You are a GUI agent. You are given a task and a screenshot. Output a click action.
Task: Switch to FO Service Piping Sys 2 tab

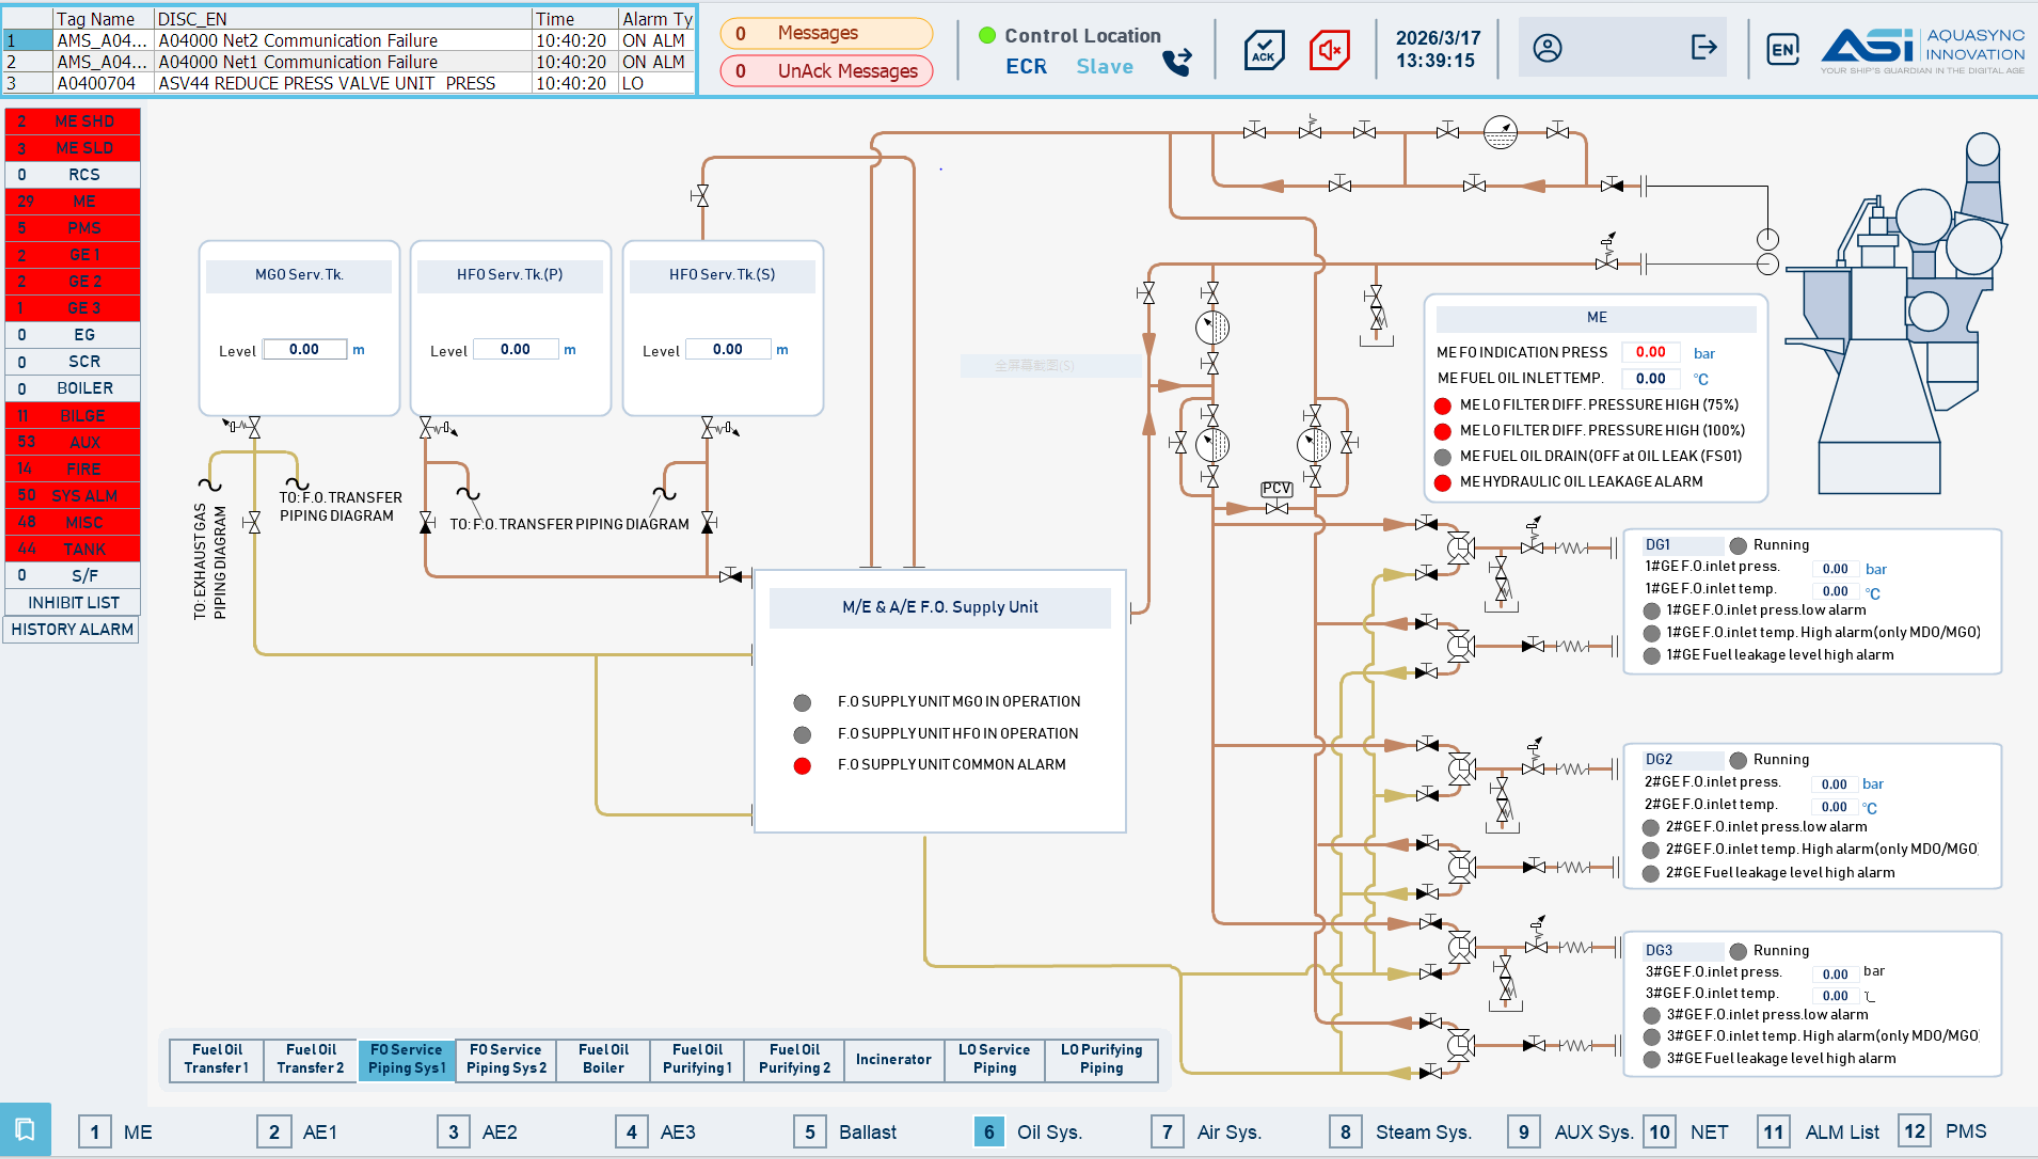pos(506,1059)
